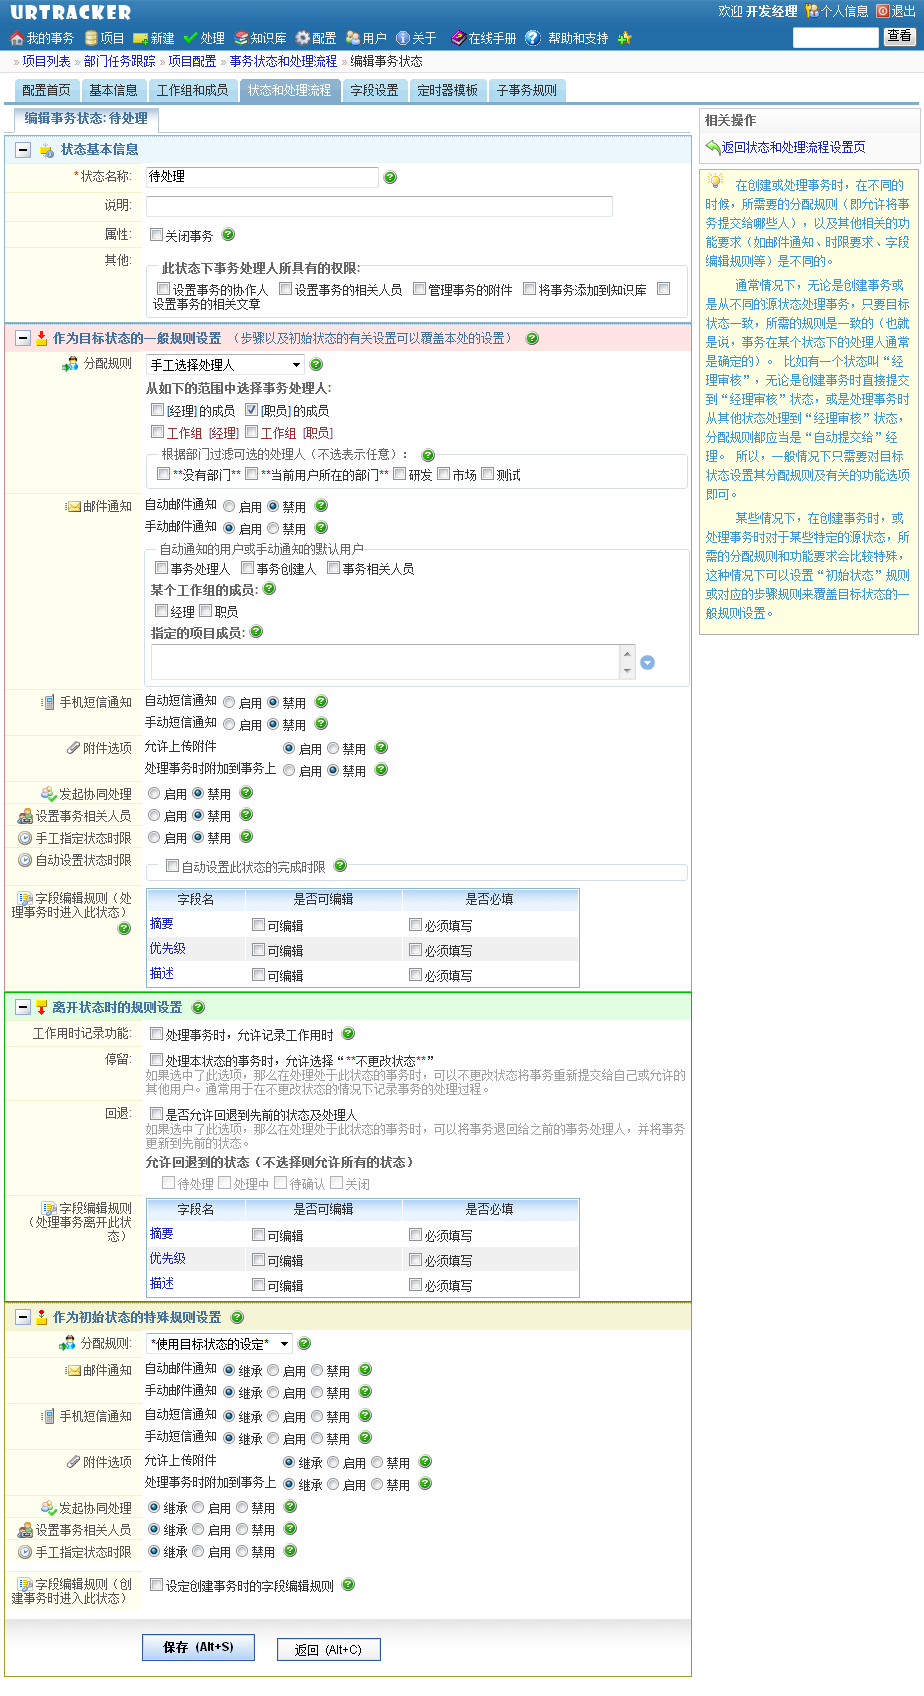Check 处理事务时，允许记录工作用时
The width and height of the screenshot is (924, 1696).
(x=156, y=1034)
